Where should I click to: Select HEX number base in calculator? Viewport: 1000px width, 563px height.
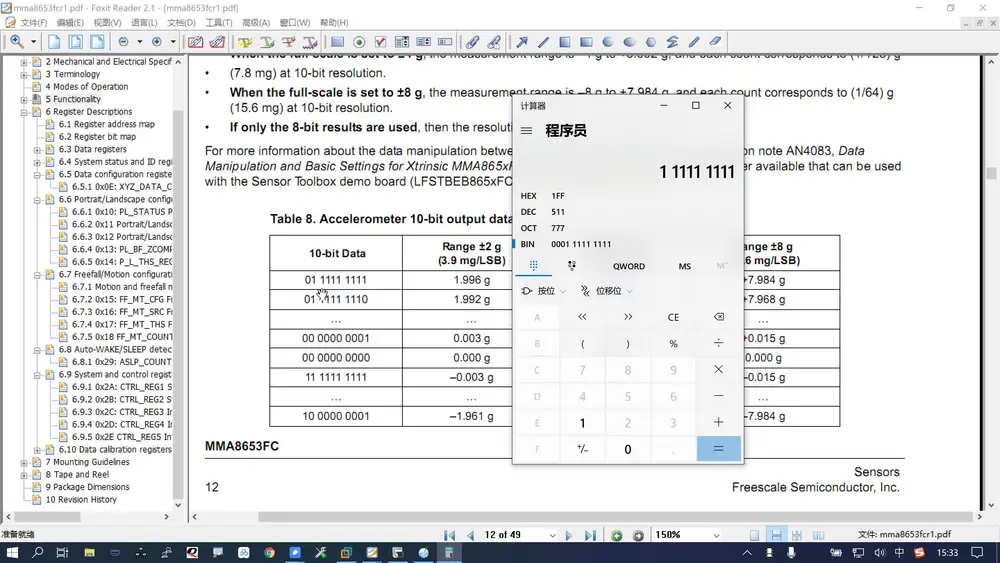(529, 196)
